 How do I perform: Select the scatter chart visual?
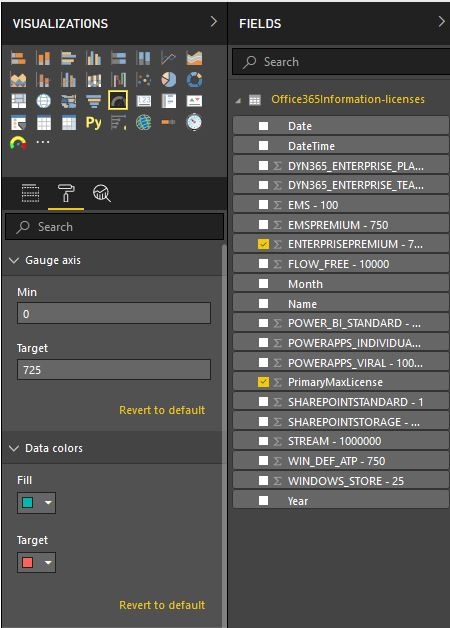tap(143, 80)
